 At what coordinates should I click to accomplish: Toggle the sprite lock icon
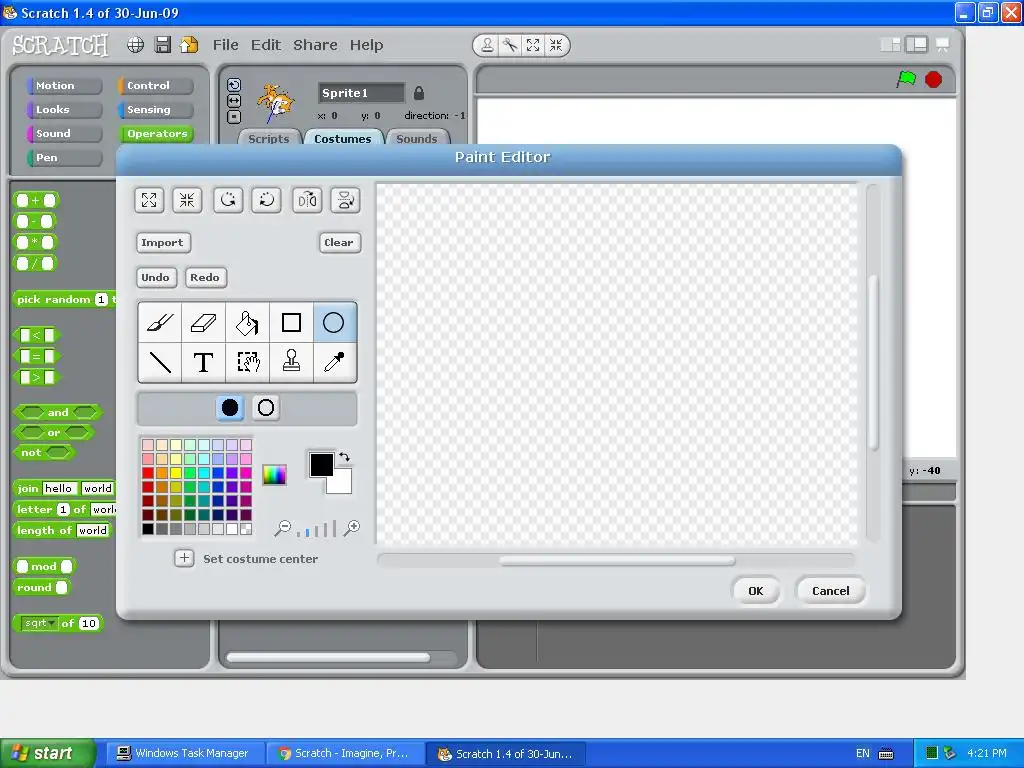[419, 93]
